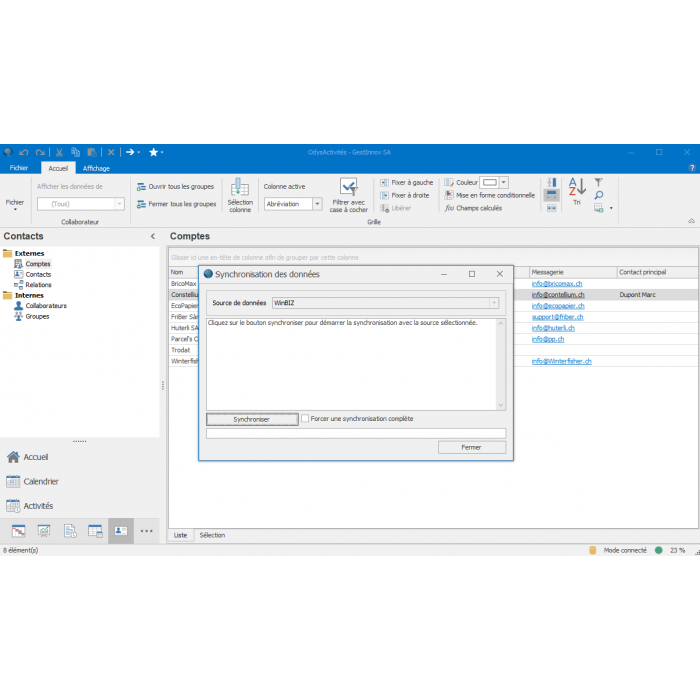Click the green connection status indicator
Image resolution: width=700 pixels, height=700 pixels.
pyautogui.click(x=658, y=550)
